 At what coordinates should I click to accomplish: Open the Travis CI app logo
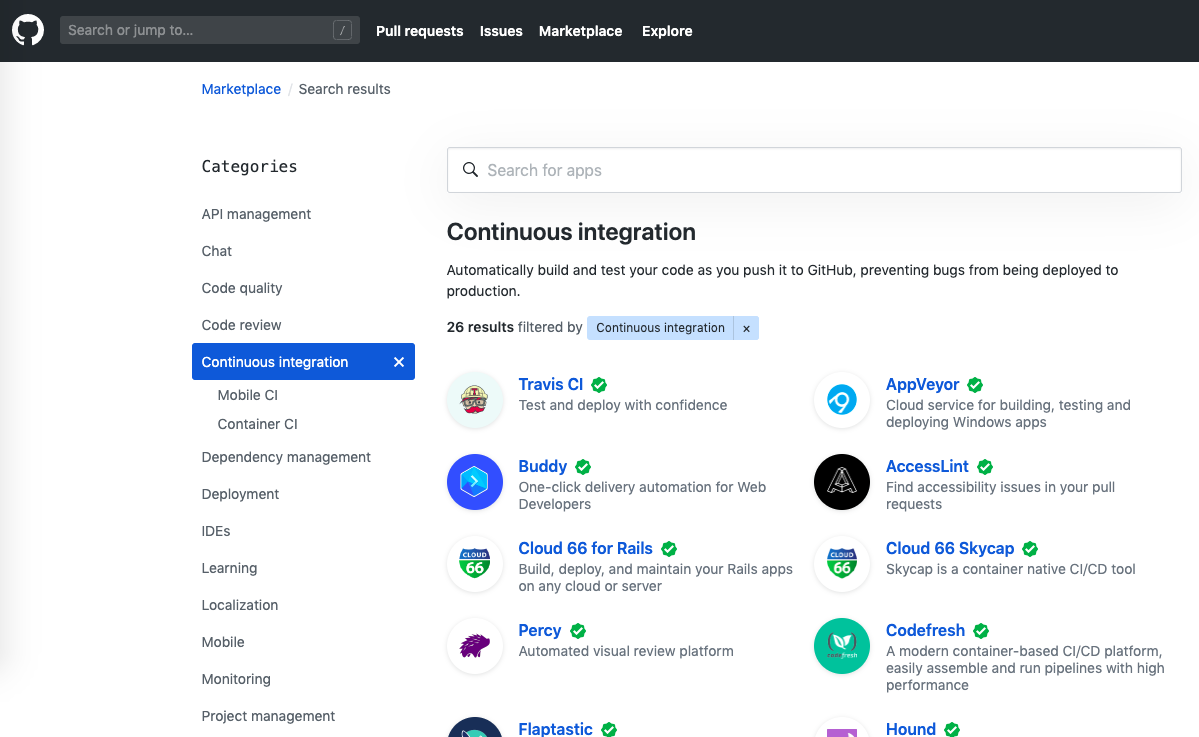click(x=475, y=400)
